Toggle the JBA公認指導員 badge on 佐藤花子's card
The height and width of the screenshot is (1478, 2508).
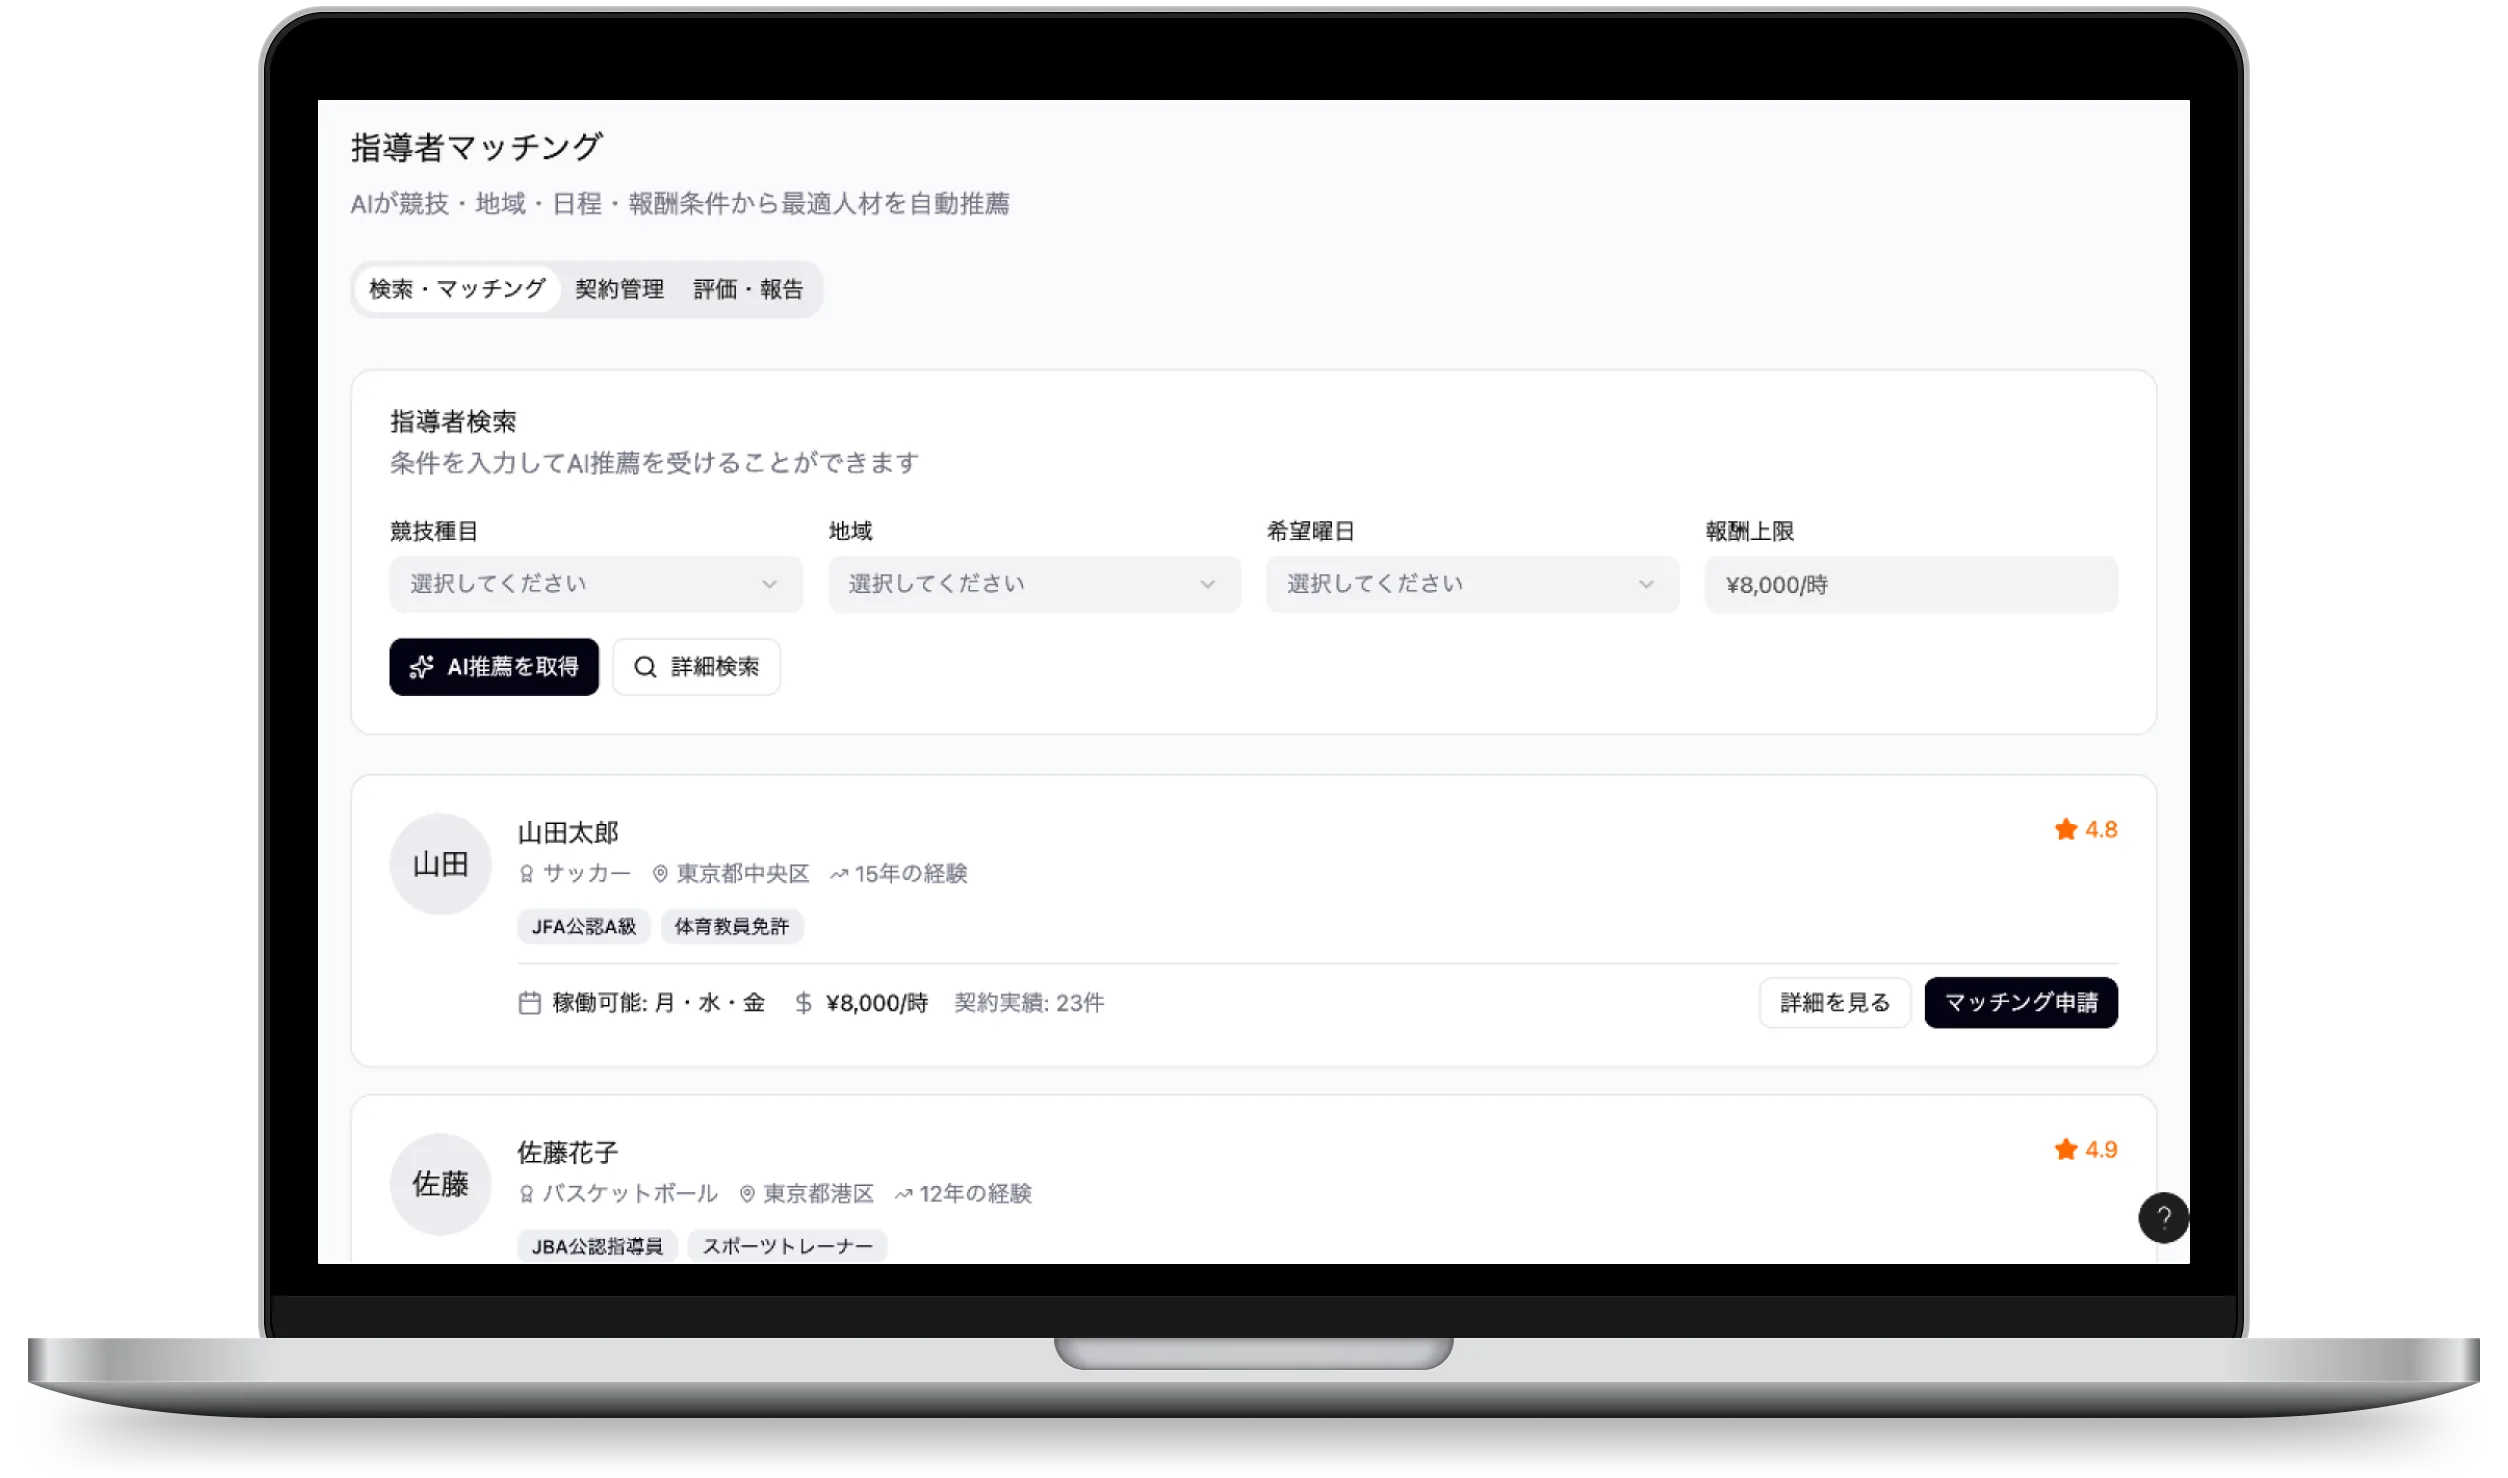pyautogui.click(x=597, y=1246)
